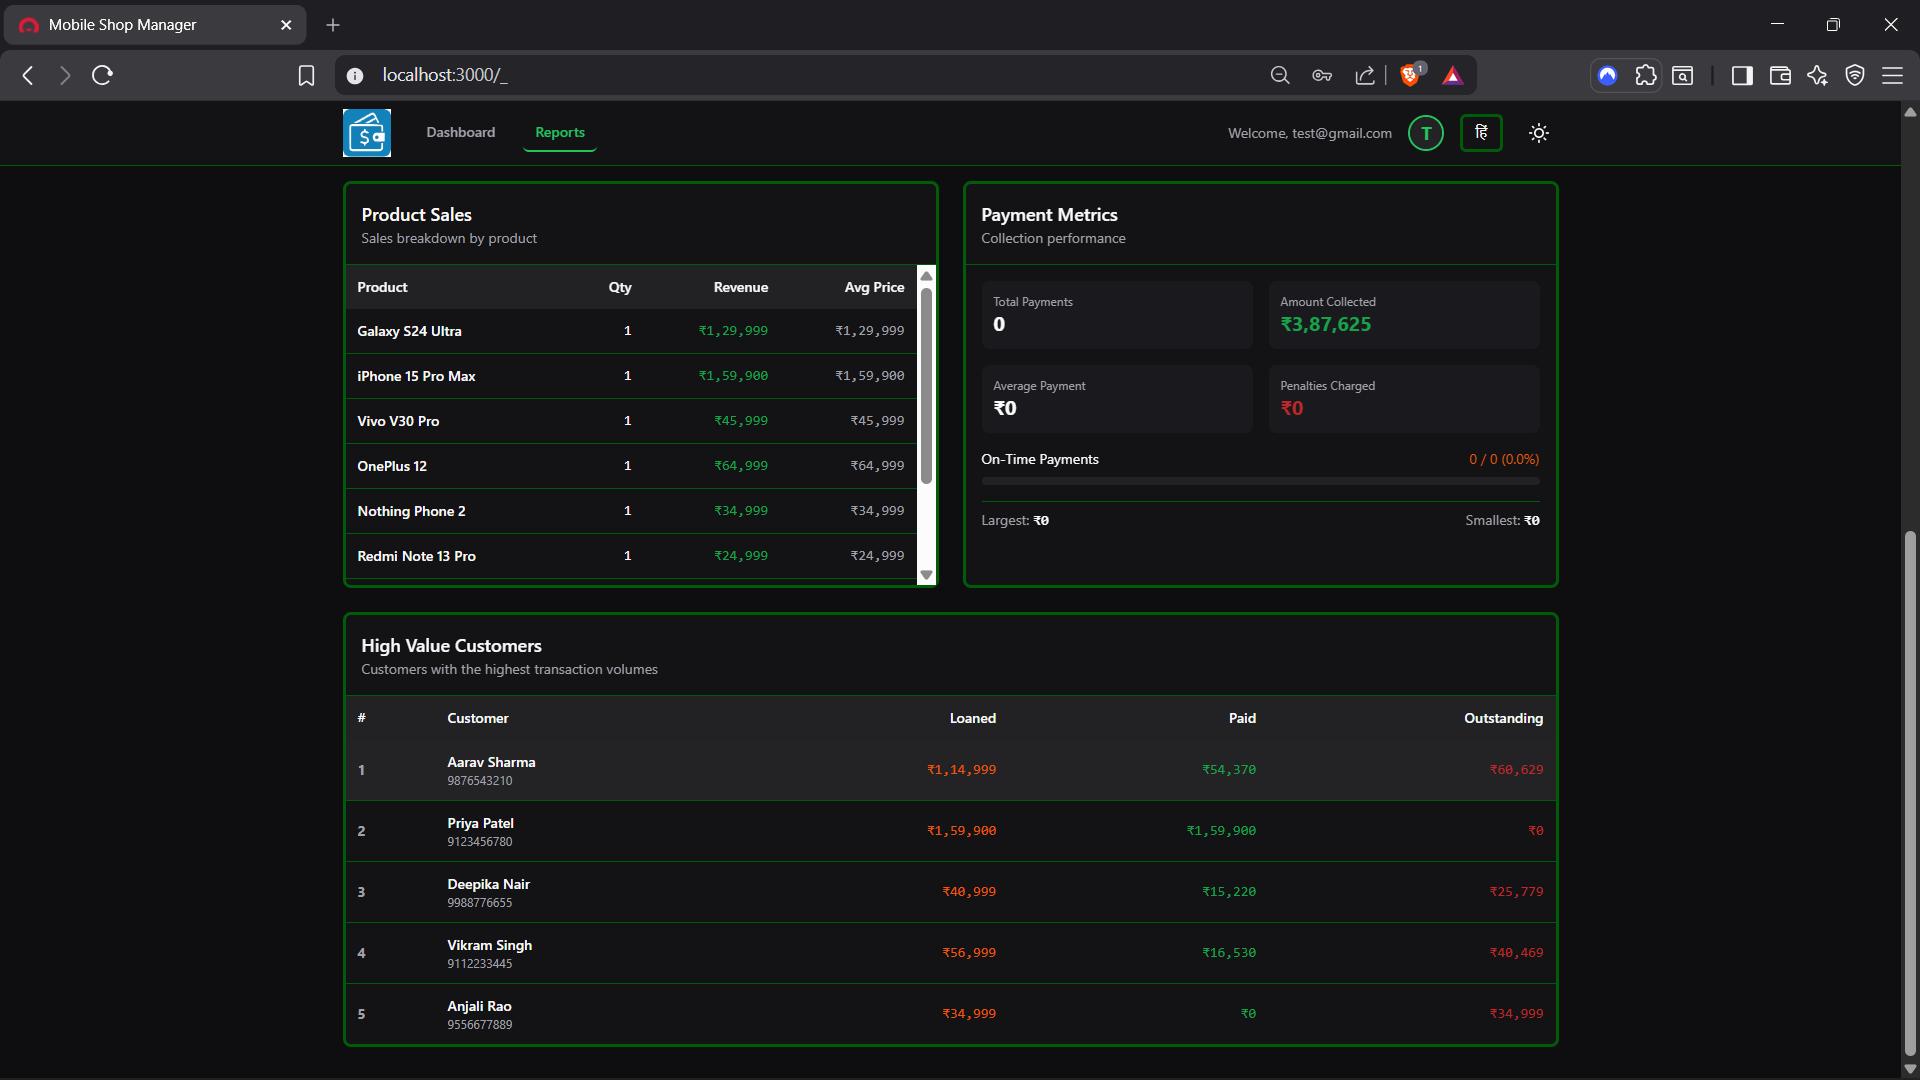Viewport: 1920px width, 1080px height.
Task: Open the browser hamburger menu
Action: pyautogui.click(x=1893, y=75)
